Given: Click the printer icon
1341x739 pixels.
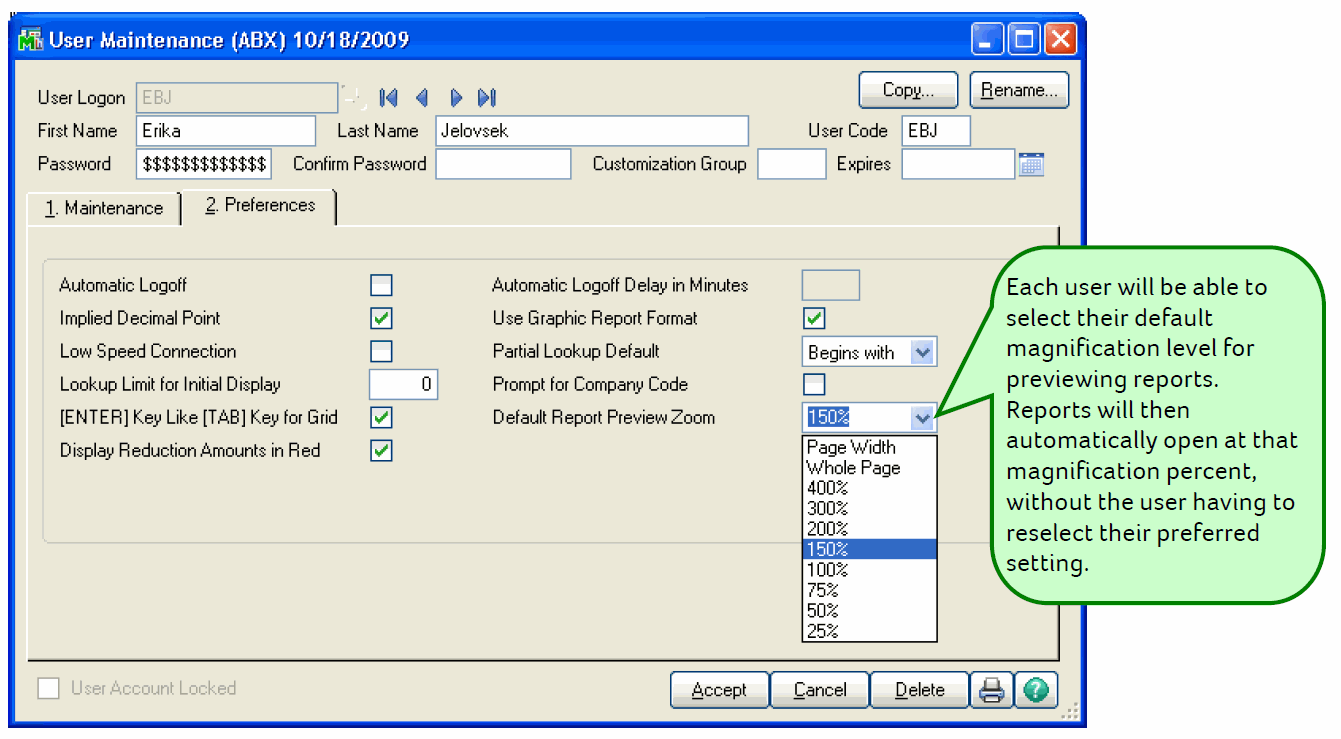Looking at the screenshot, I should pyautogui.click(x=991, y=690).
